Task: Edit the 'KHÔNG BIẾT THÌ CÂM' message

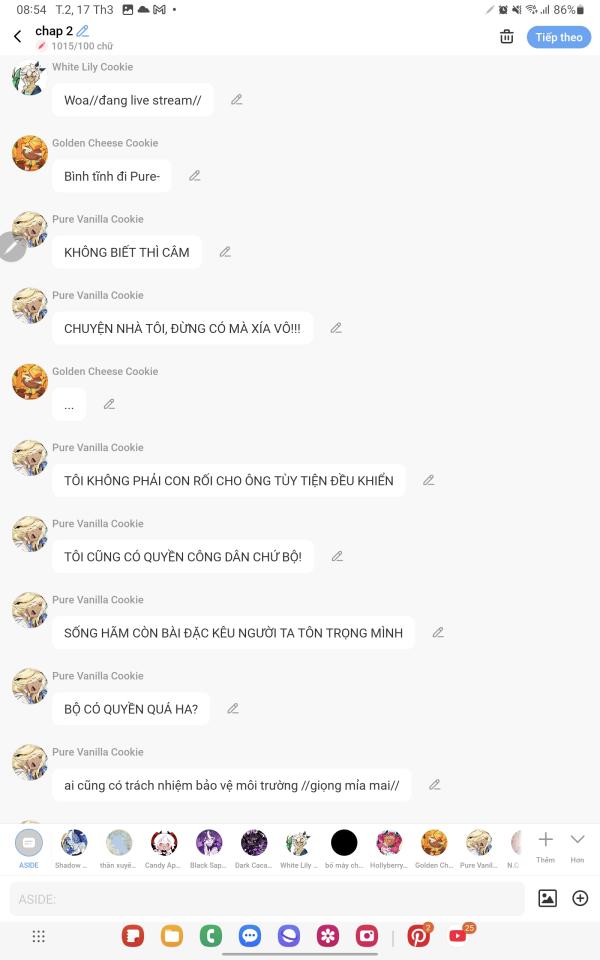Action: pyautogui.click(x=225, y=252)
